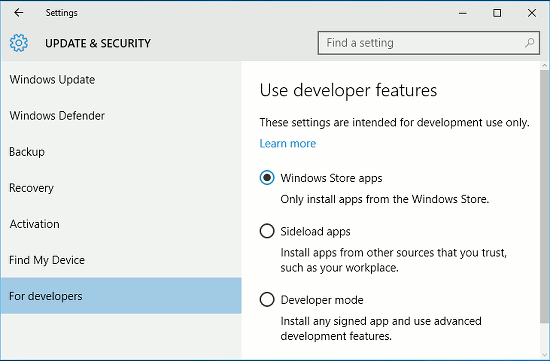Image resolution: width=550 pixels, height=361 pixels.
Task: Open settings home via gear icon
Action: [x=19, y=43]
